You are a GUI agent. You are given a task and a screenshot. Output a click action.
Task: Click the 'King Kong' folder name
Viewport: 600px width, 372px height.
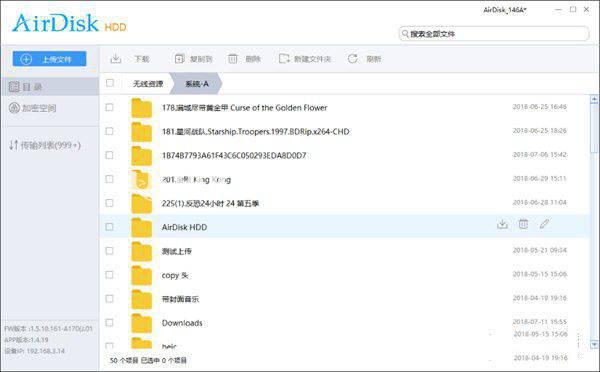pos(196,179)
